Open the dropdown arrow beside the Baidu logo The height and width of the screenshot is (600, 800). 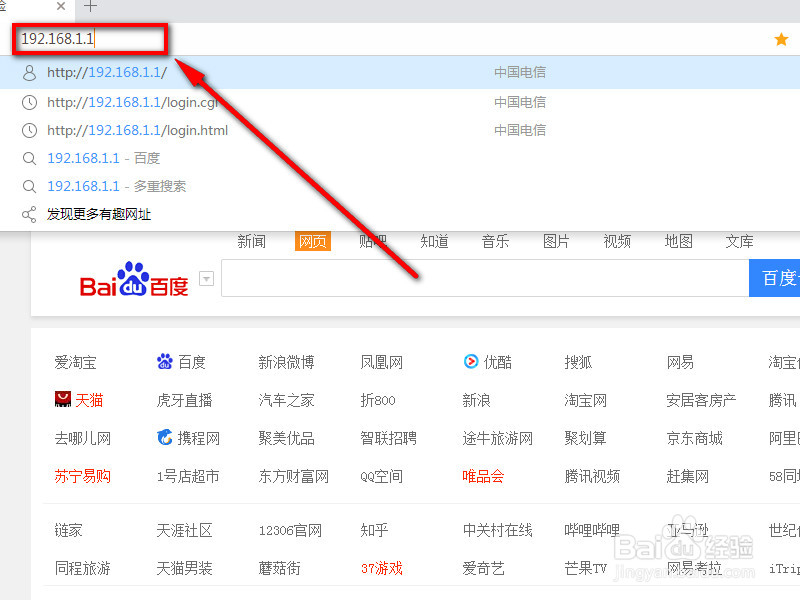[x=206, y=279]
